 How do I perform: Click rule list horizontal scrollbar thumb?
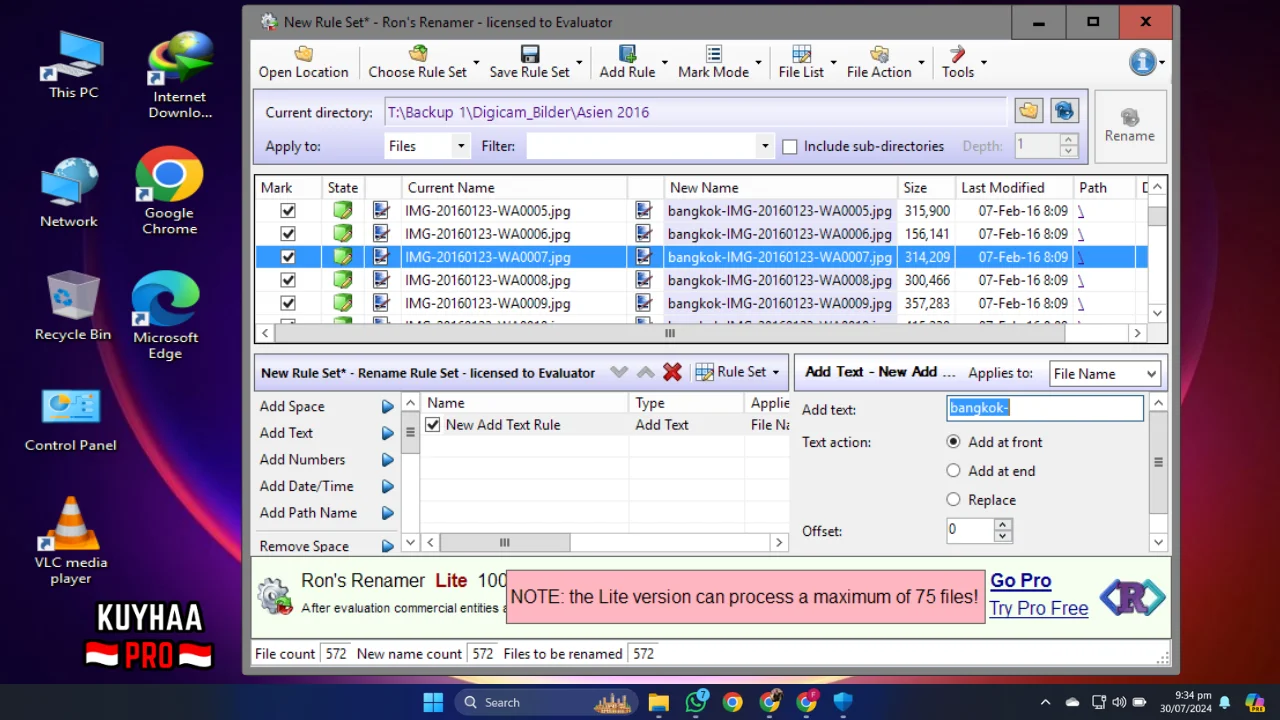[x=505, y=542]
